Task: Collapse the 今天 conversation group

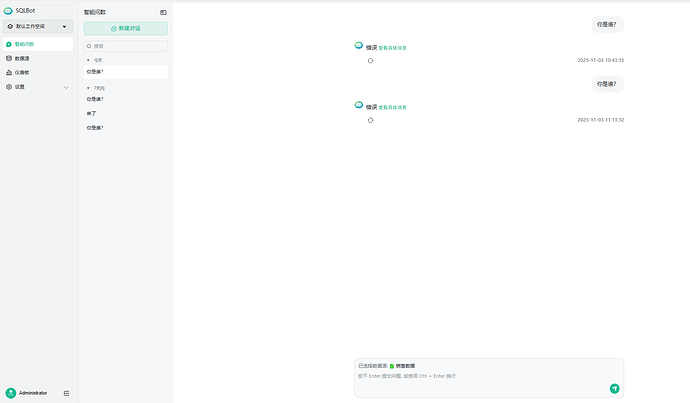Action: [88, 60]
